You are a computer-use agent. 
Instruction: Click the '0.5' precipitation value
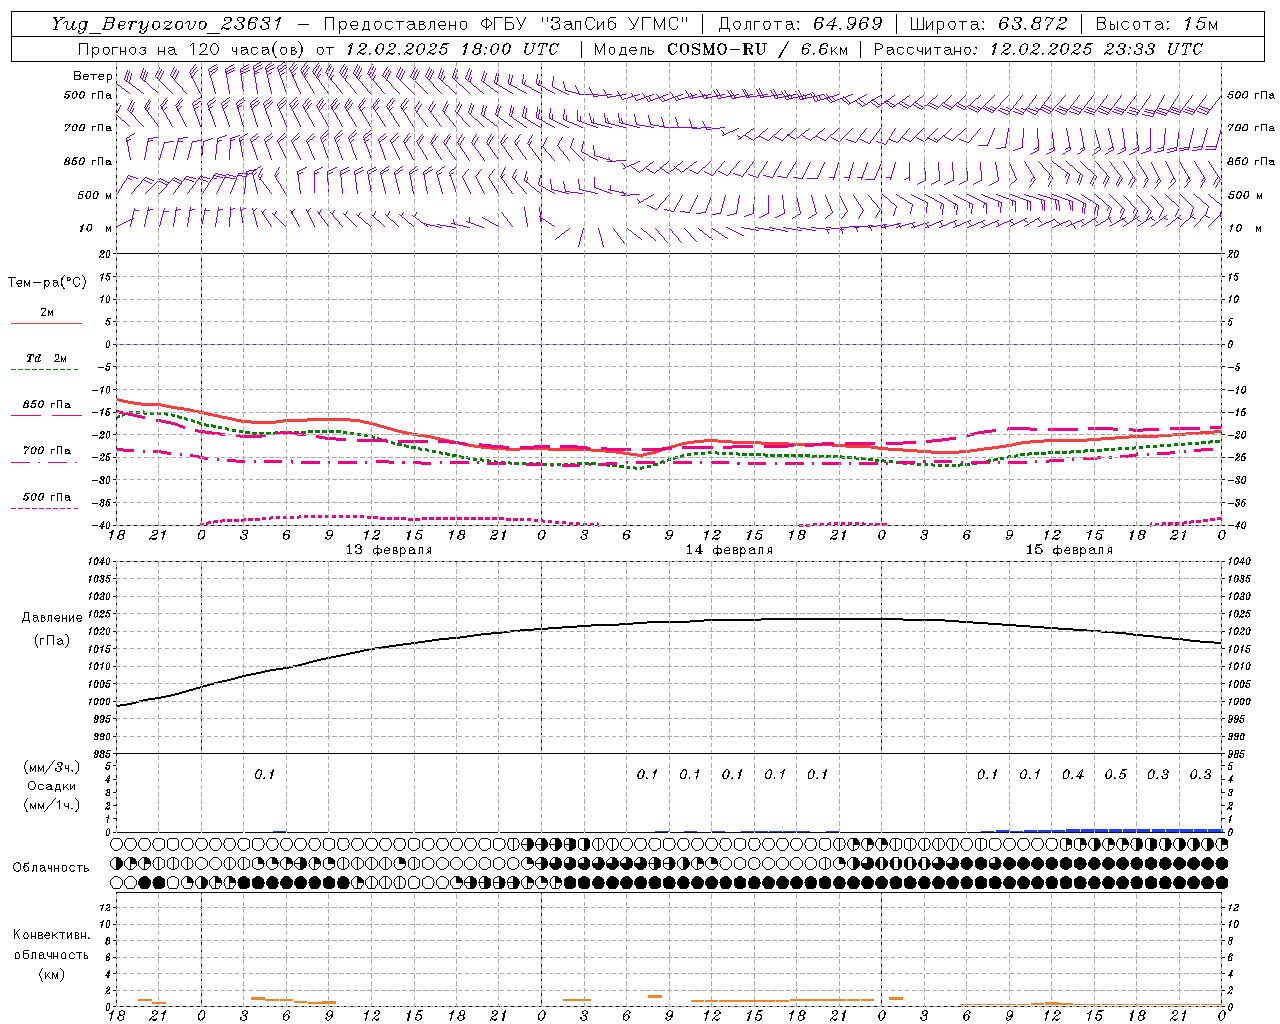point(1116,775)
